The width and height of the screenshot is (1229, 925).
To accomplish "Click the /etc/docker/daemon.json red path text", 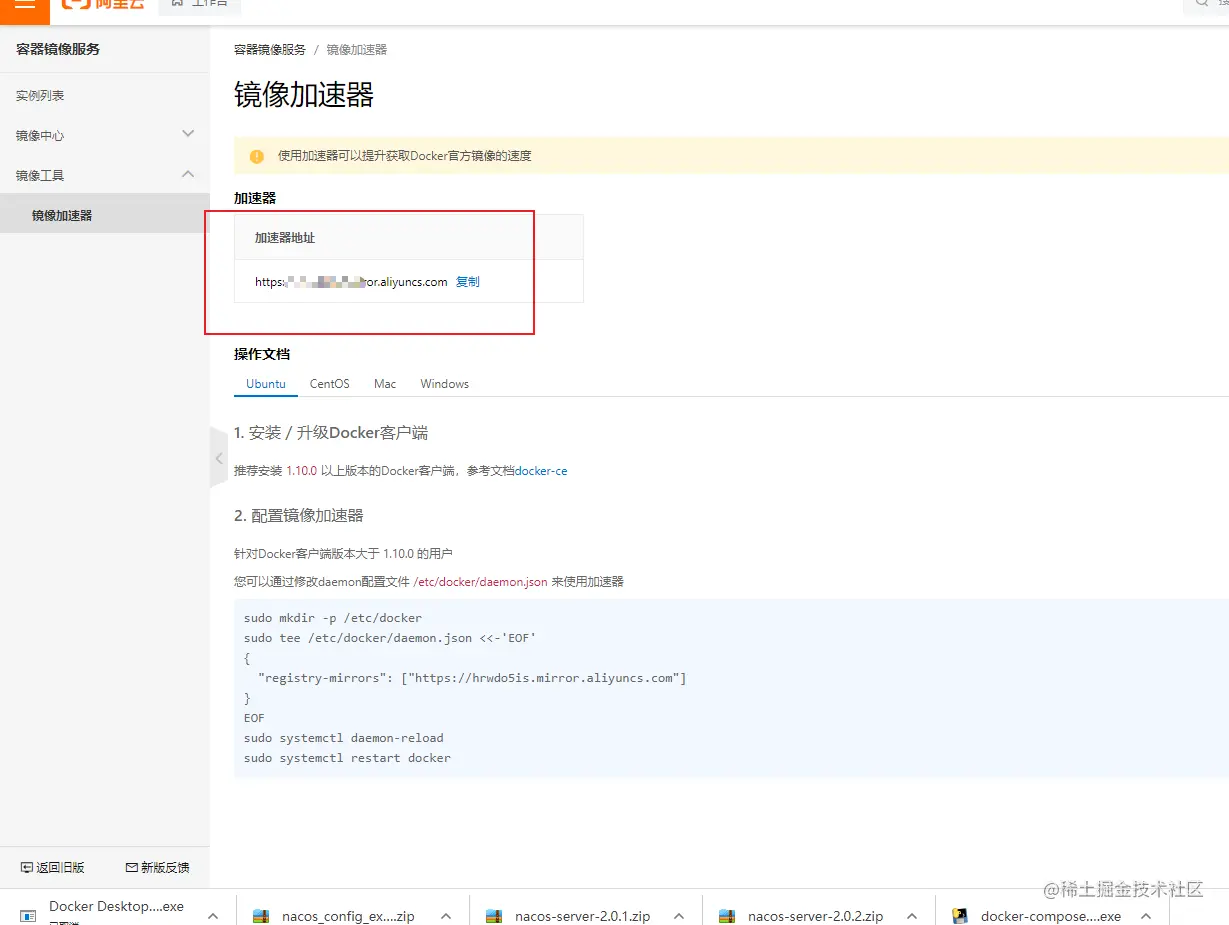I will click(480, 581).
